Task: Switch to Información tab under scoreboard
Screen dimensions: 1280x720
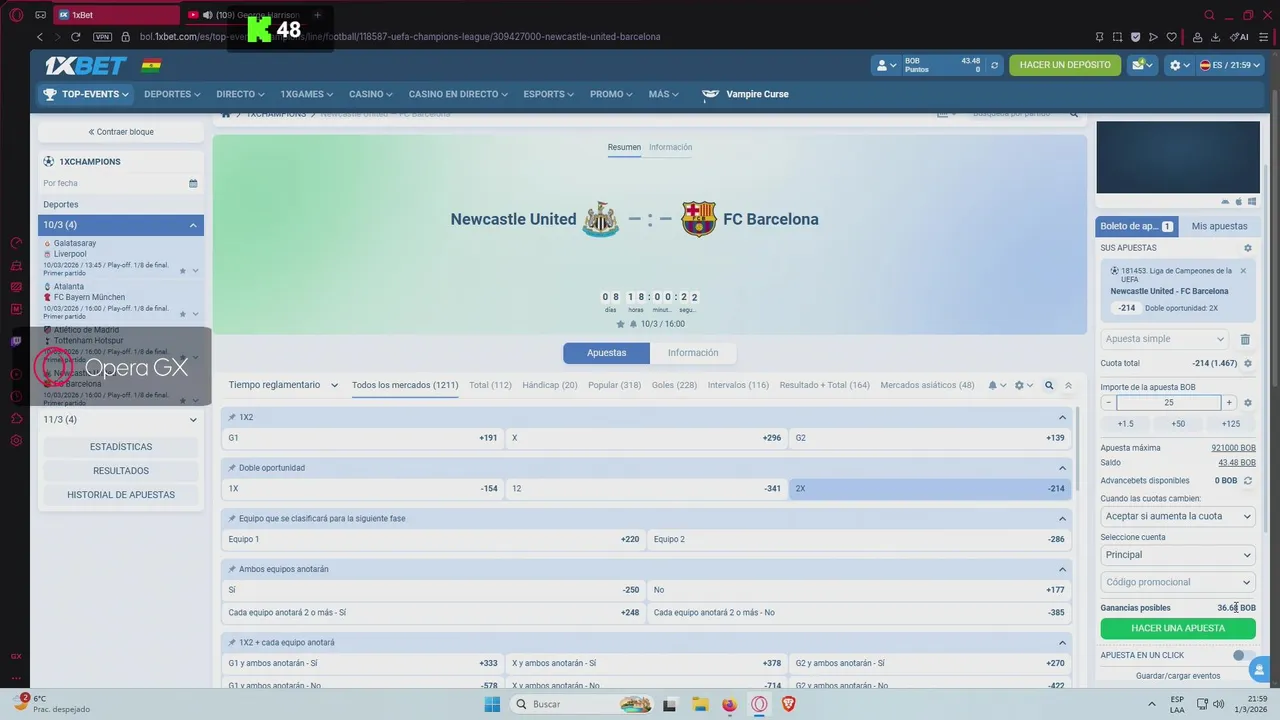Action: [693, 353]
